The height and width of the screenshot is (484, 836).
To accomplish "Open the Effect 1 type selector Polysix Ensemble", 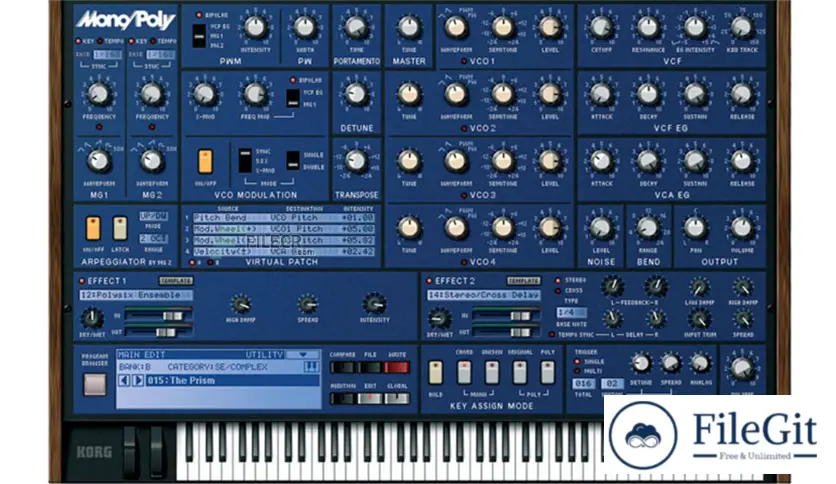I will coord(136,295).
